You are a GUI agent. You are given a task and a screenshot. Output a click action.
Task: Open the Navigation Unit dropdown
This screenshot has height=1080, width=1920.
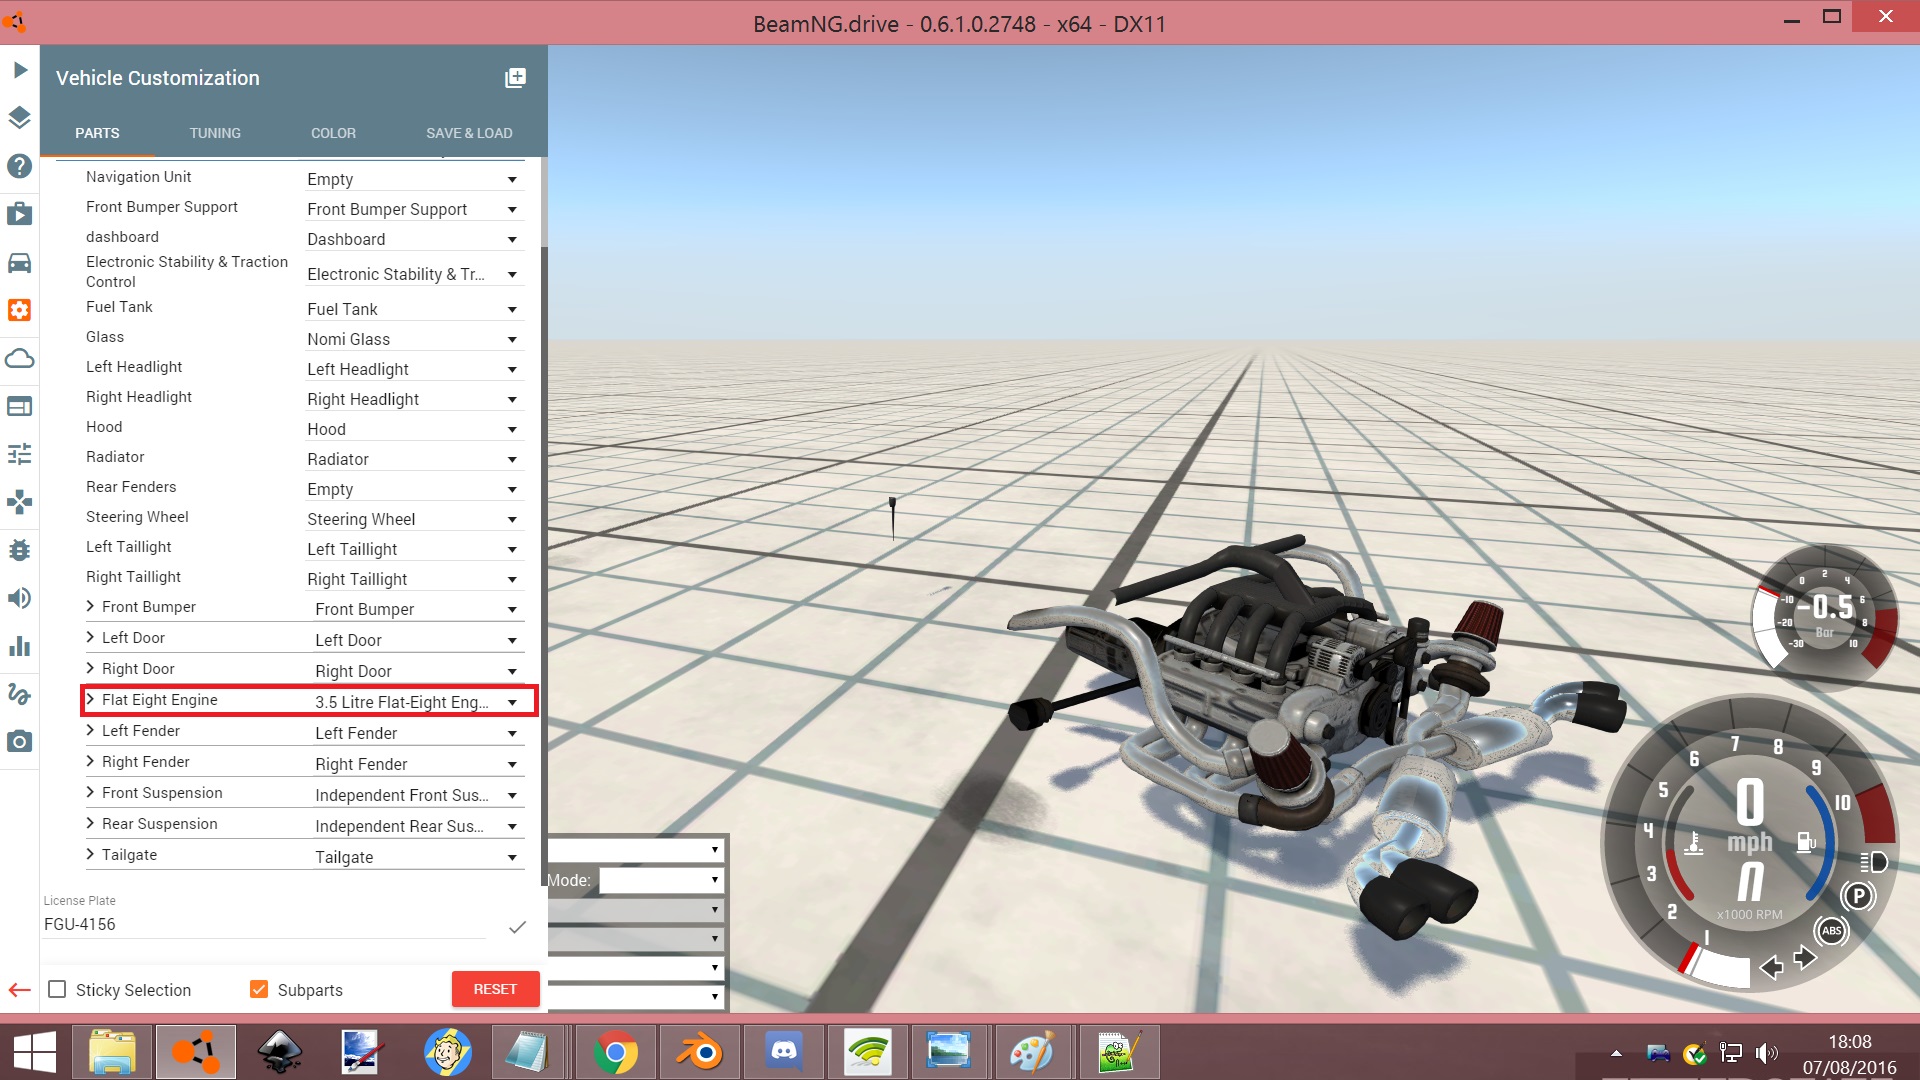(415, 179)
